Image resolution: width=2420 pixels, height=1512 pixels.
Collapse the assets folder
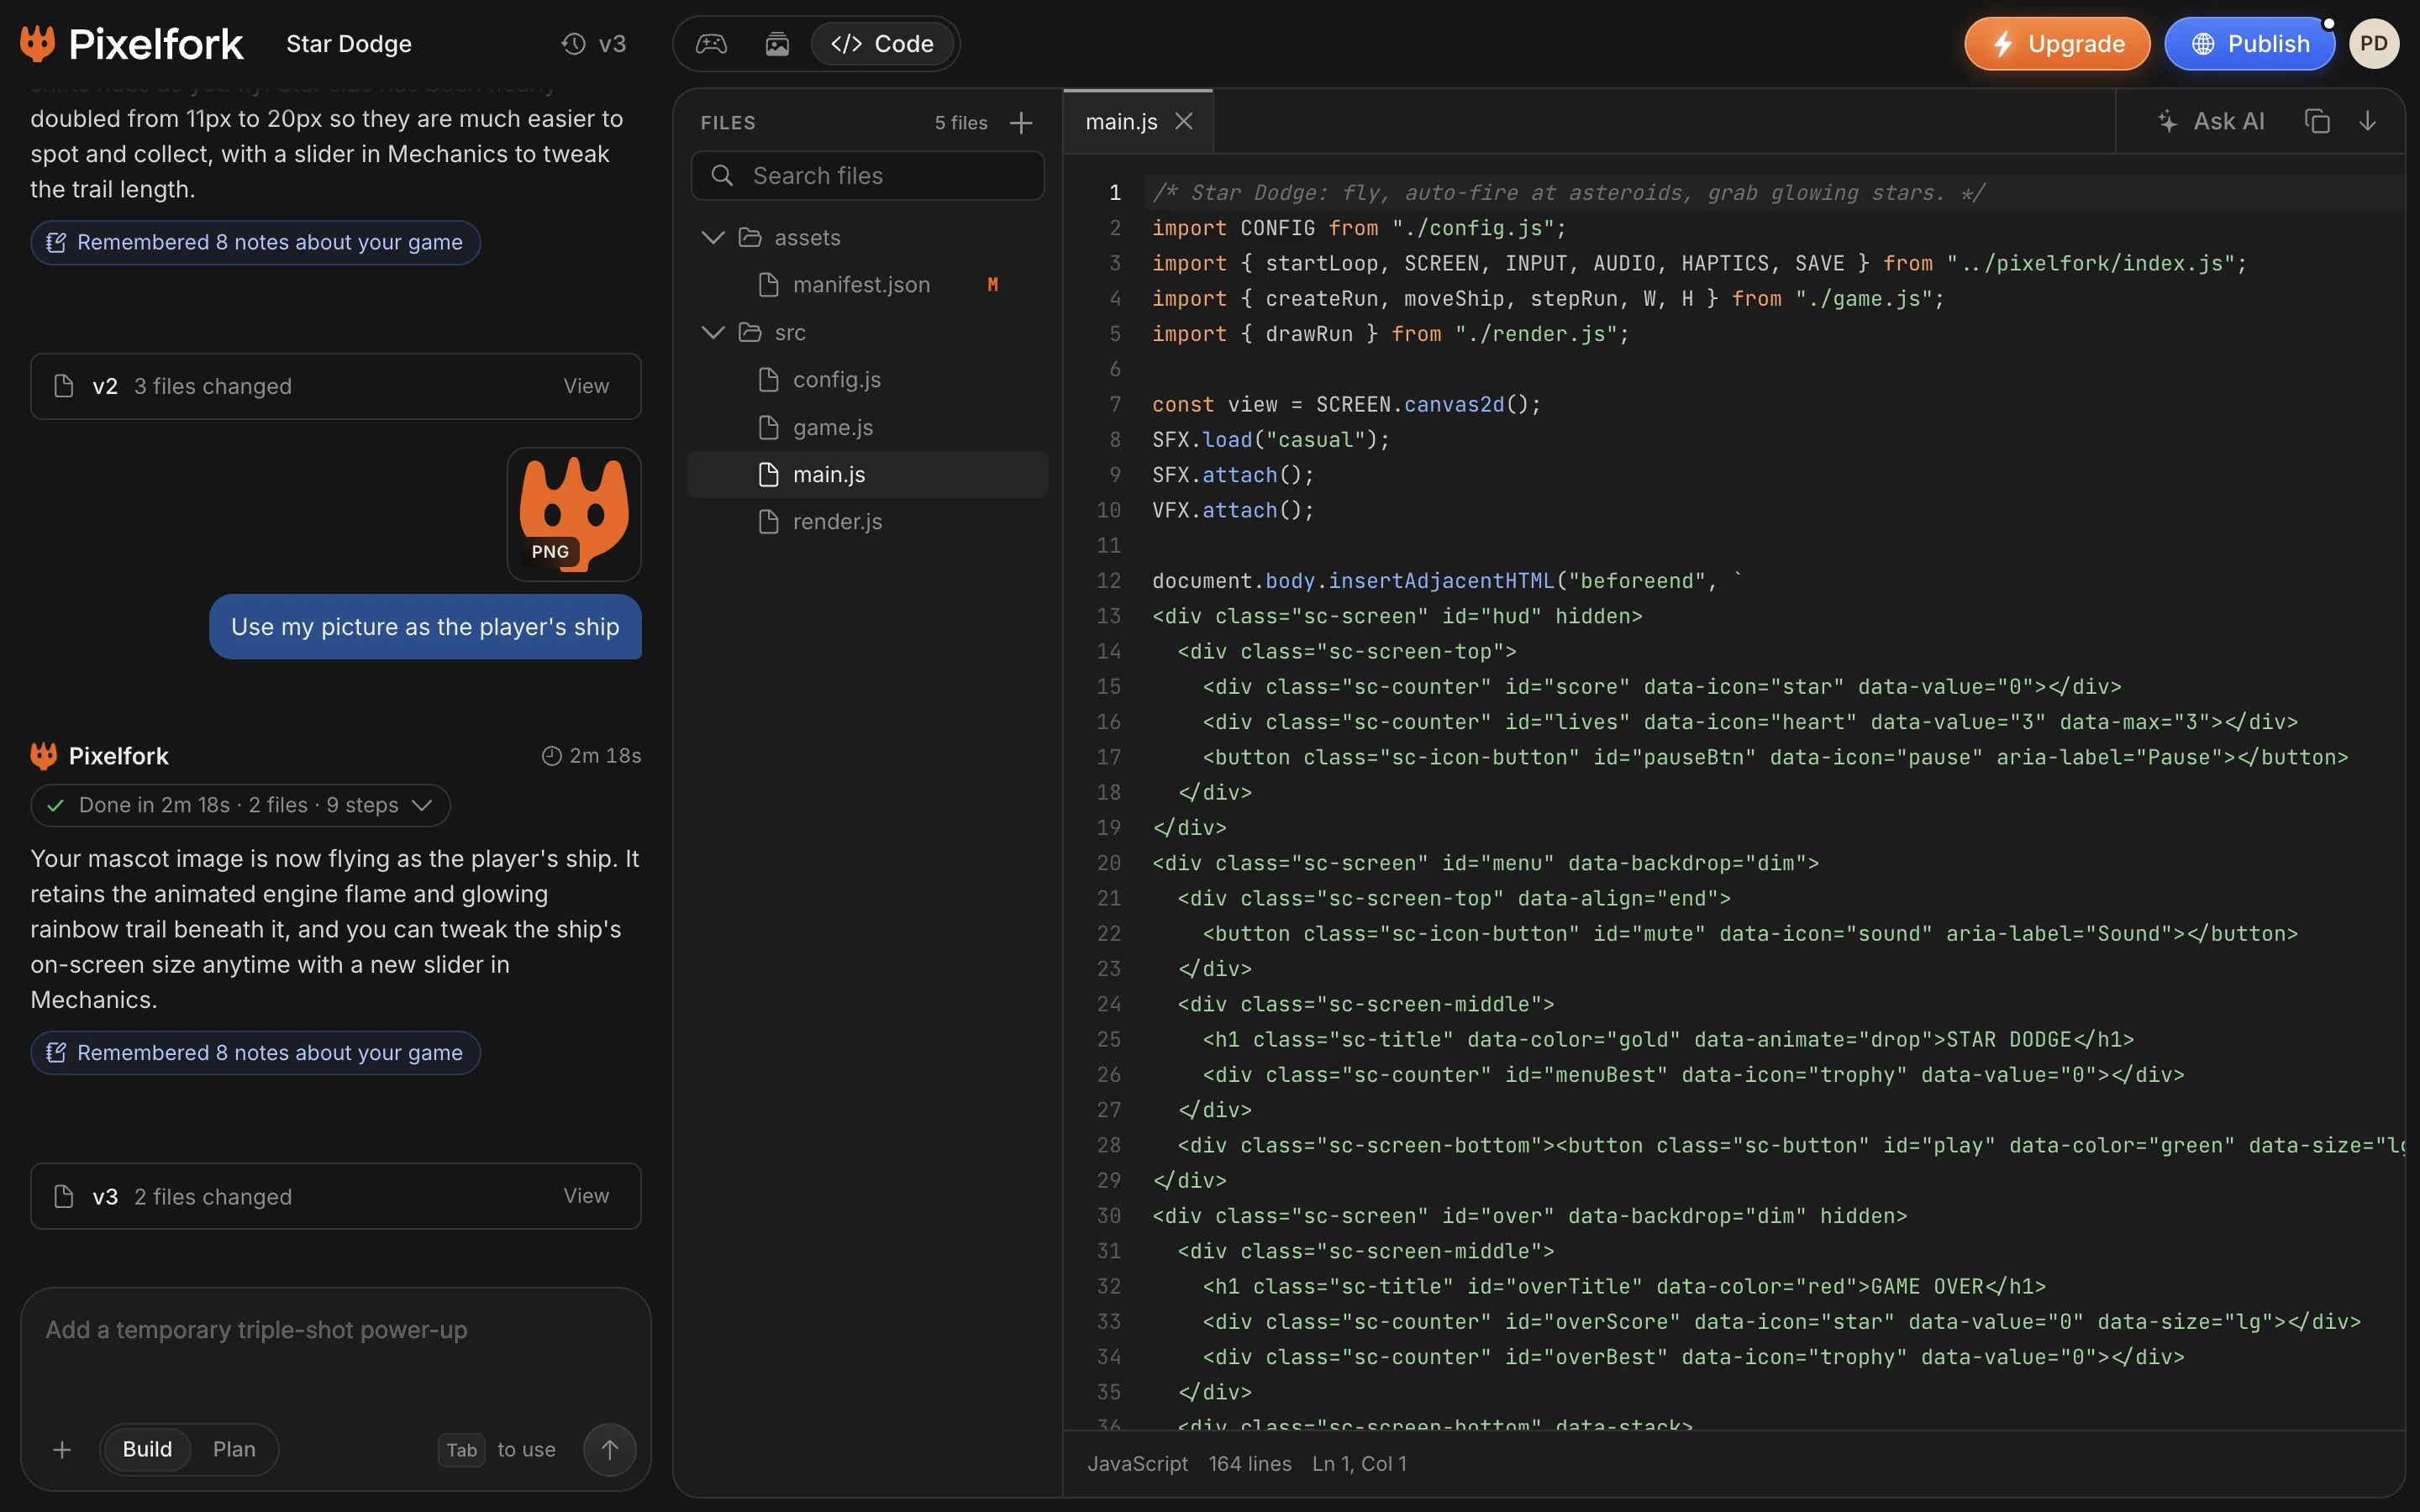[x=713, y=237]
